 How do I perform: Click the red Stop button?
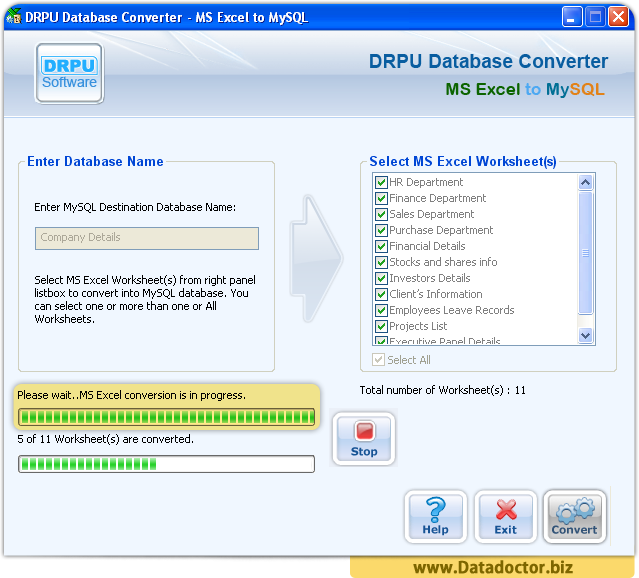tap(364, 439)
